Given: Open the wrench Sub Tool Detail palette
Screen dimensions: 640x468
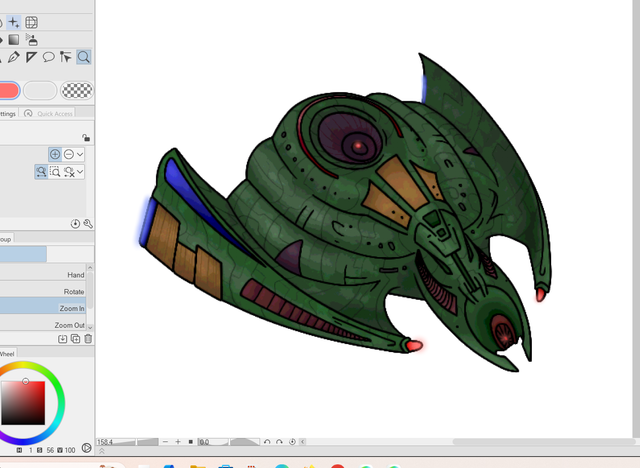Looking at the screenshot, I should 88,224.
